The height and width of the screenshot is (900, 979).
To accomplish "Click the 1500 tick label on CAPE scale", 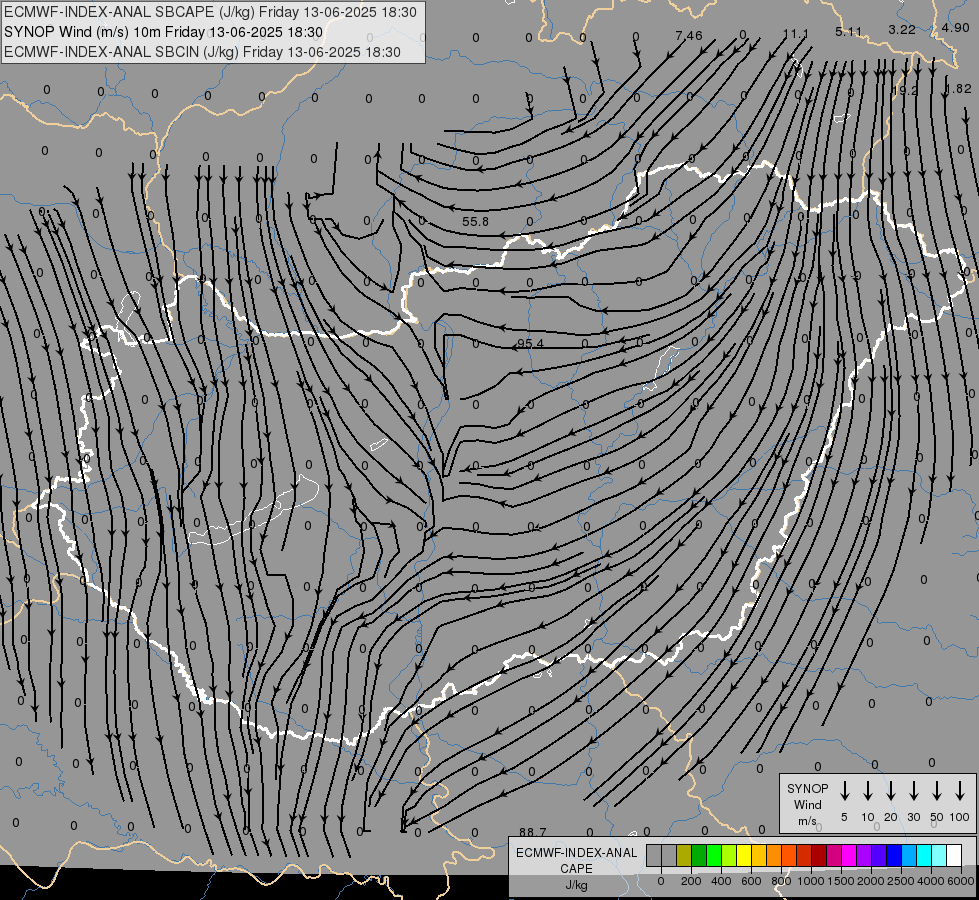I will coord(841,881).
